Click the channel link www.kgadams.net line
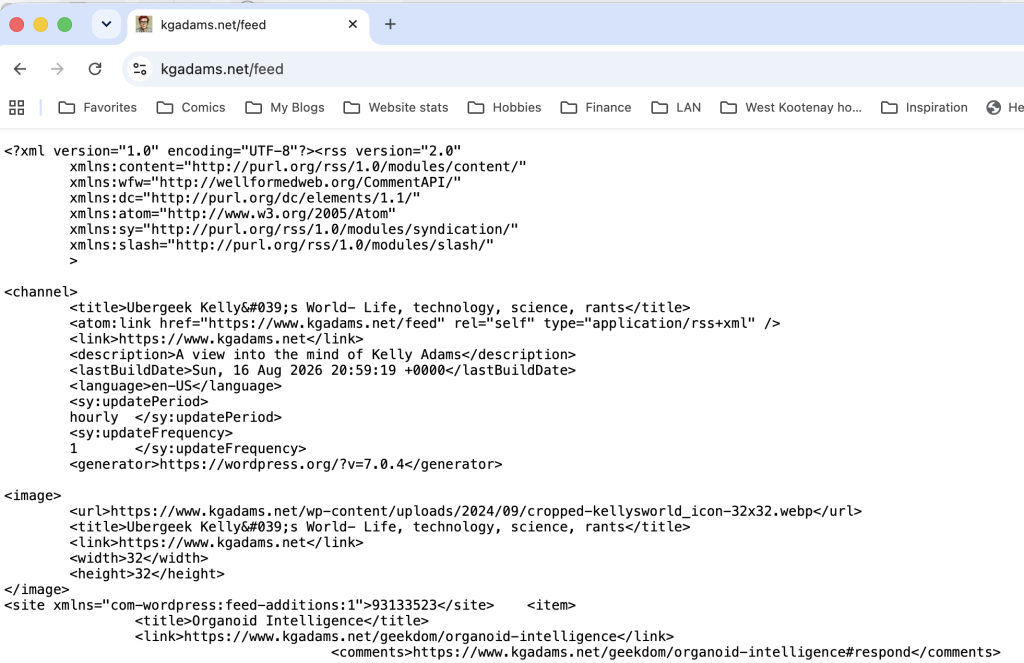Viewport: 1024px width, 663px height. (216, 339)
